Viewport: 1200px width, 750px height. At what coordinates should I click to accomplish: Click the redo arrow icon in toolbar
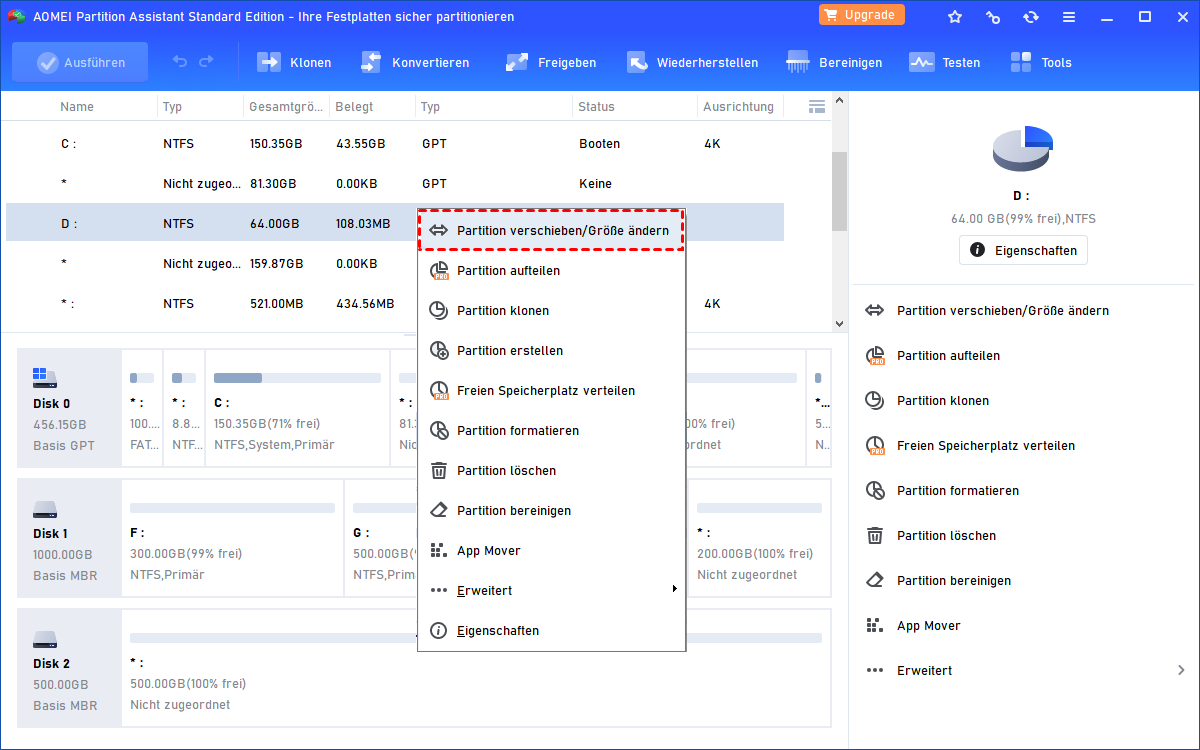click(206, 62)
